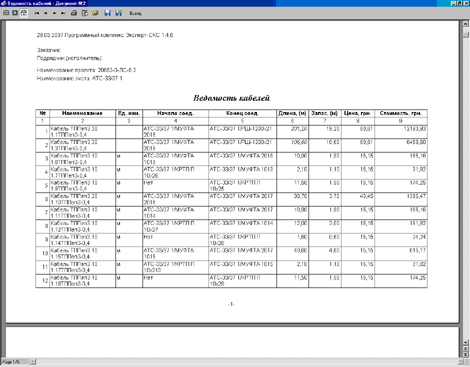
Task: Open the printer setup icon
Action: click(x=85, y=13)
